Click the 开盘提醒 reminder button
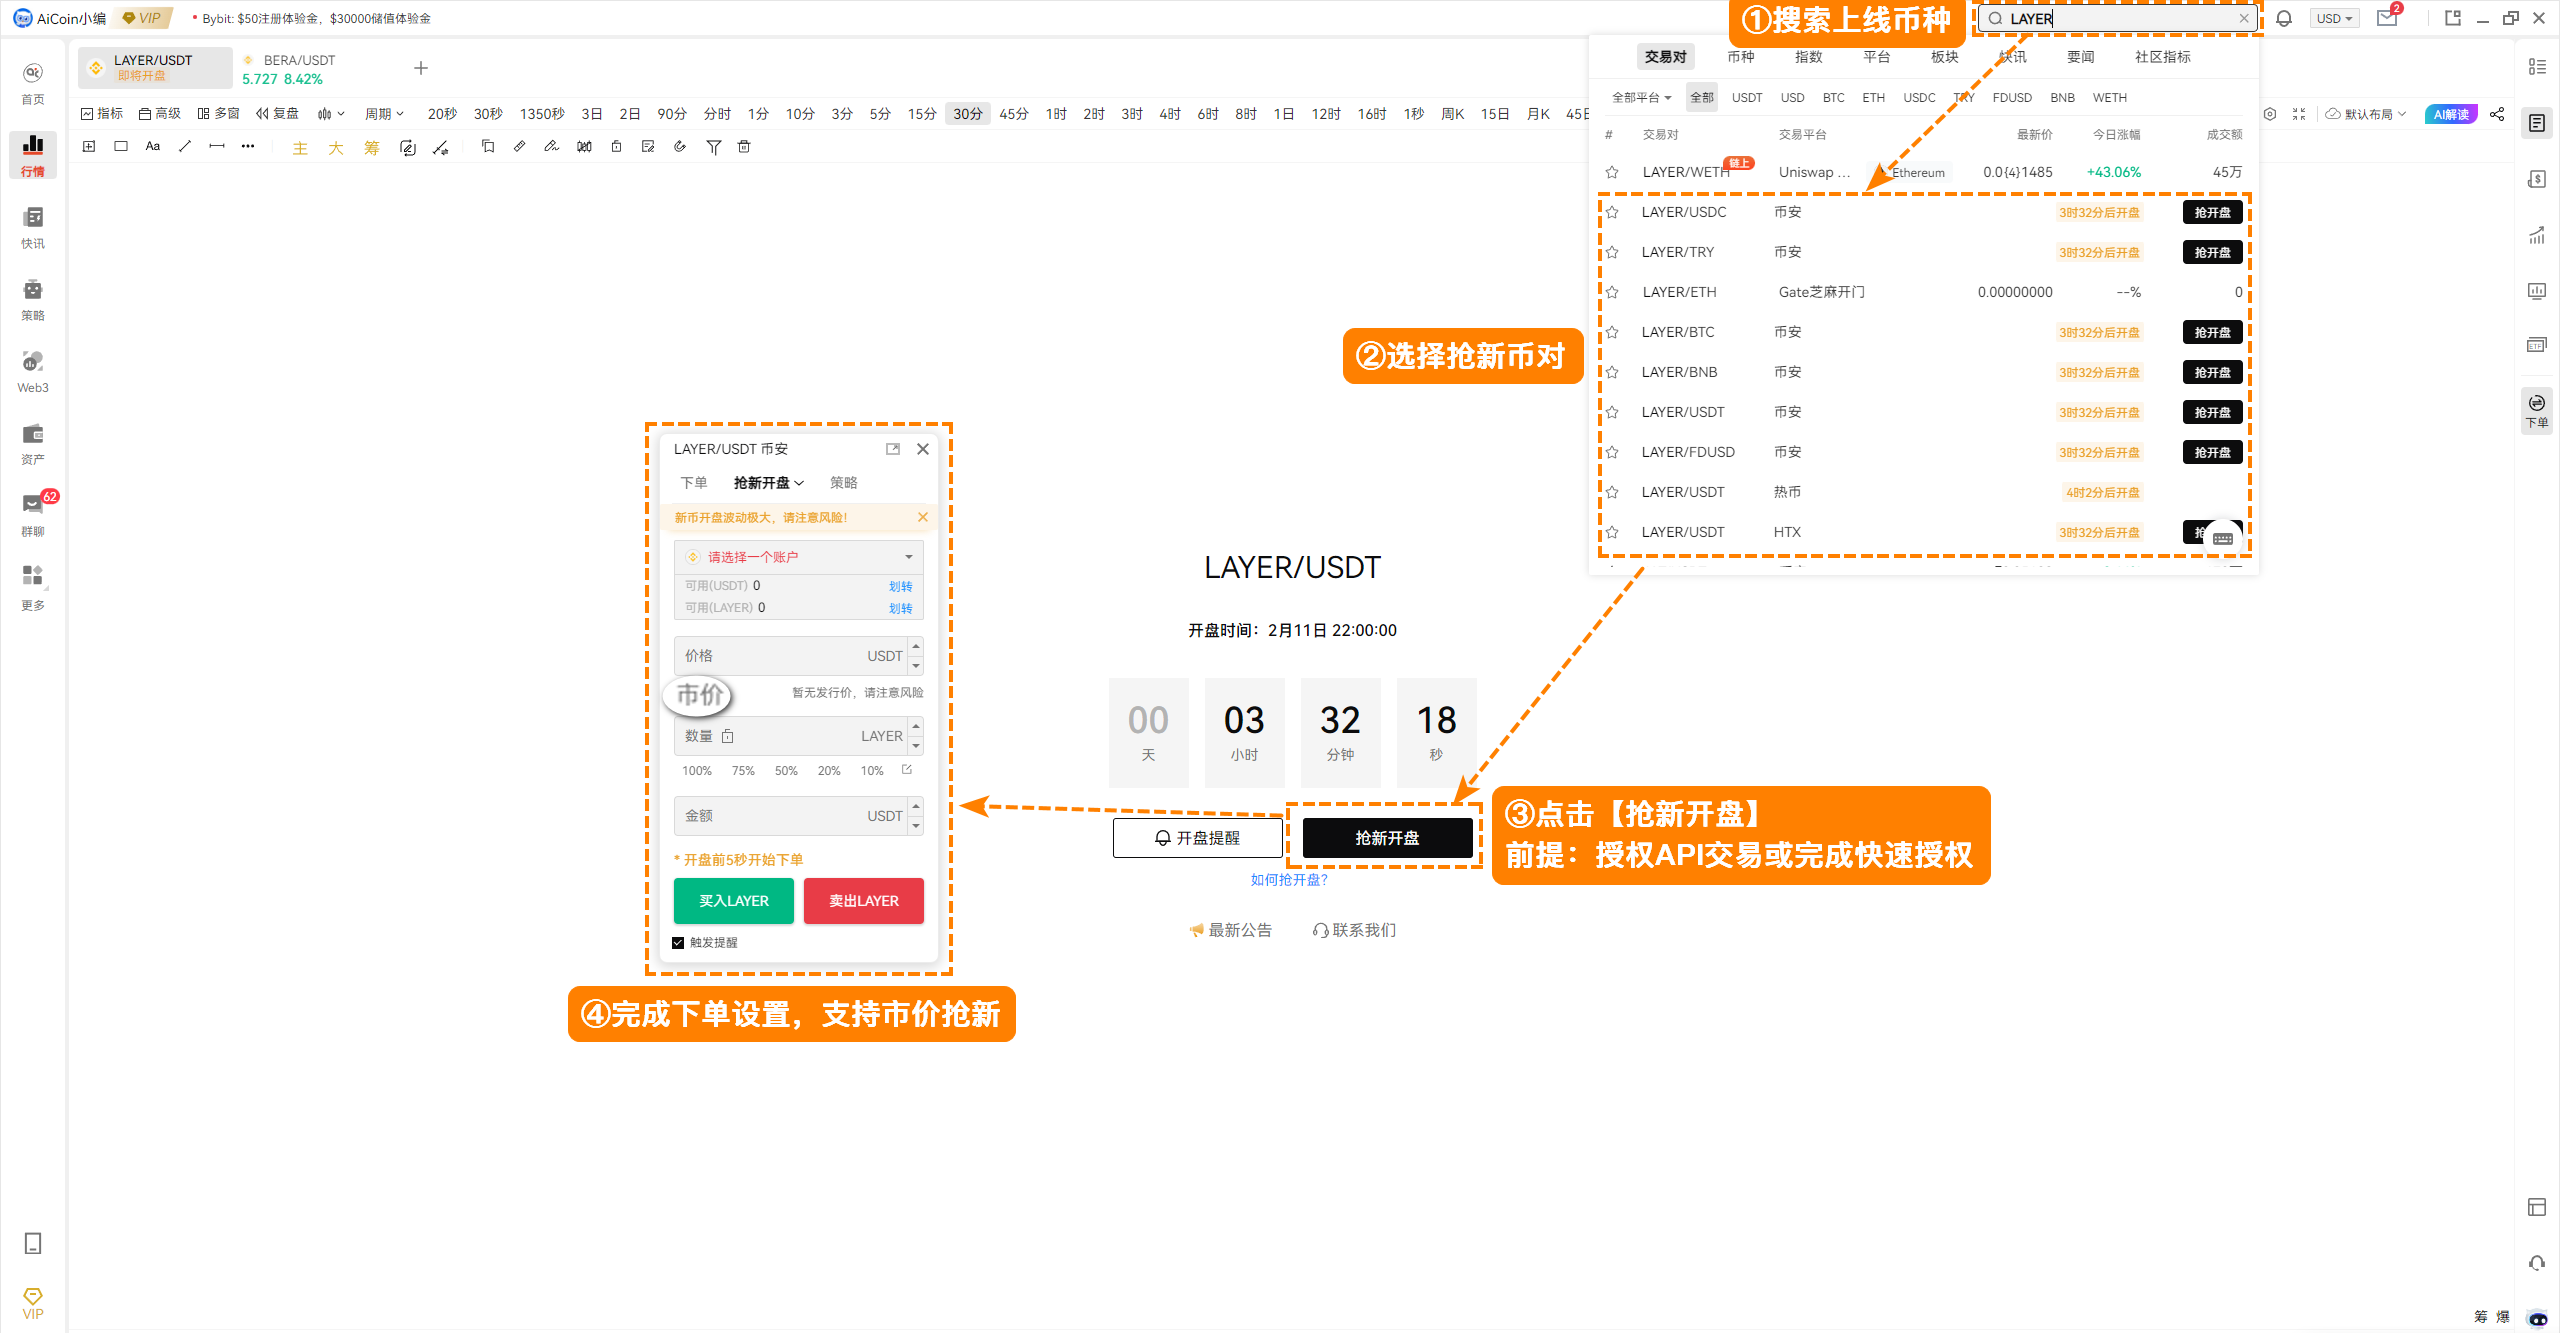 [1198, 838]
